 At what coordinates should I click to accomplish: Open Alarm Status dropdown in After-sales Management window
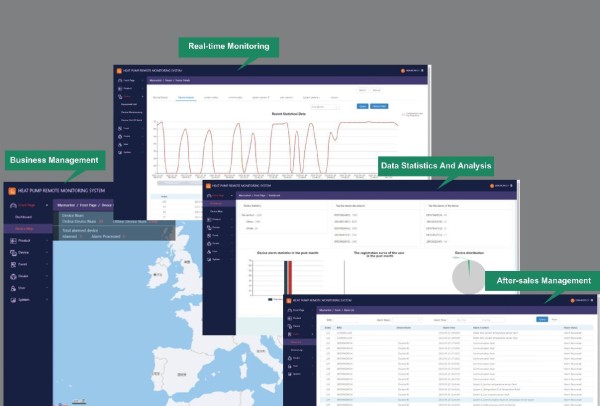[406, 320]
